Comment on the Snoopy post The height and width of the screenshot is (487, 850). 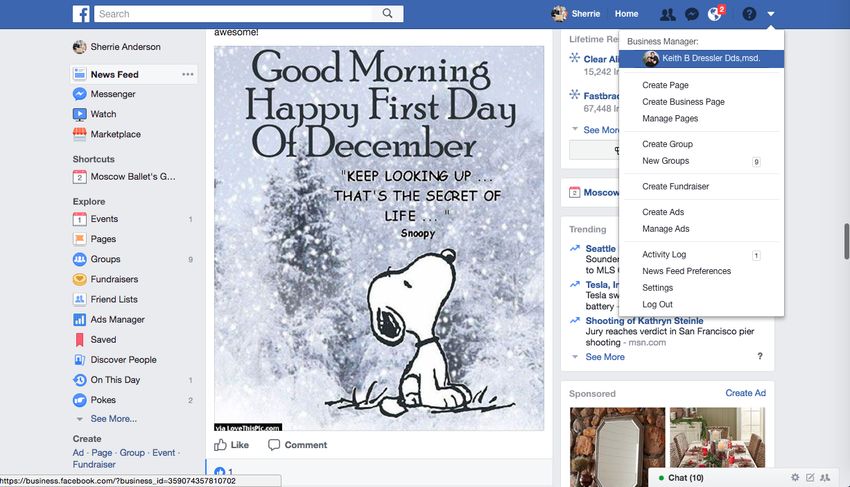[x=298, y=445]
